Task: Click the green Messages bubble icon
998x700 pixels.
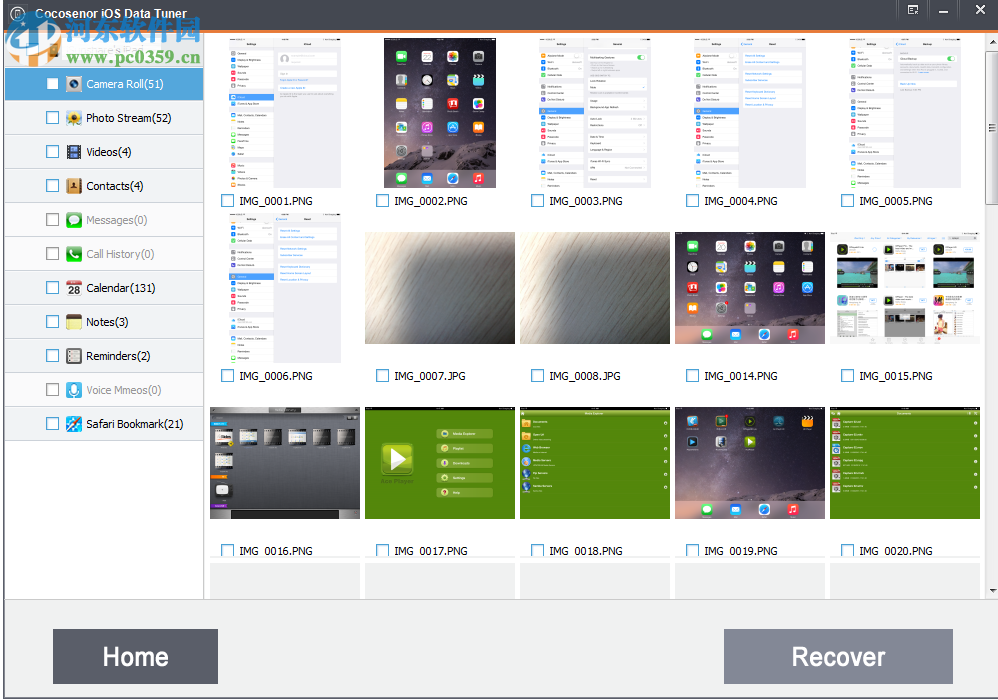Action: 74,220
